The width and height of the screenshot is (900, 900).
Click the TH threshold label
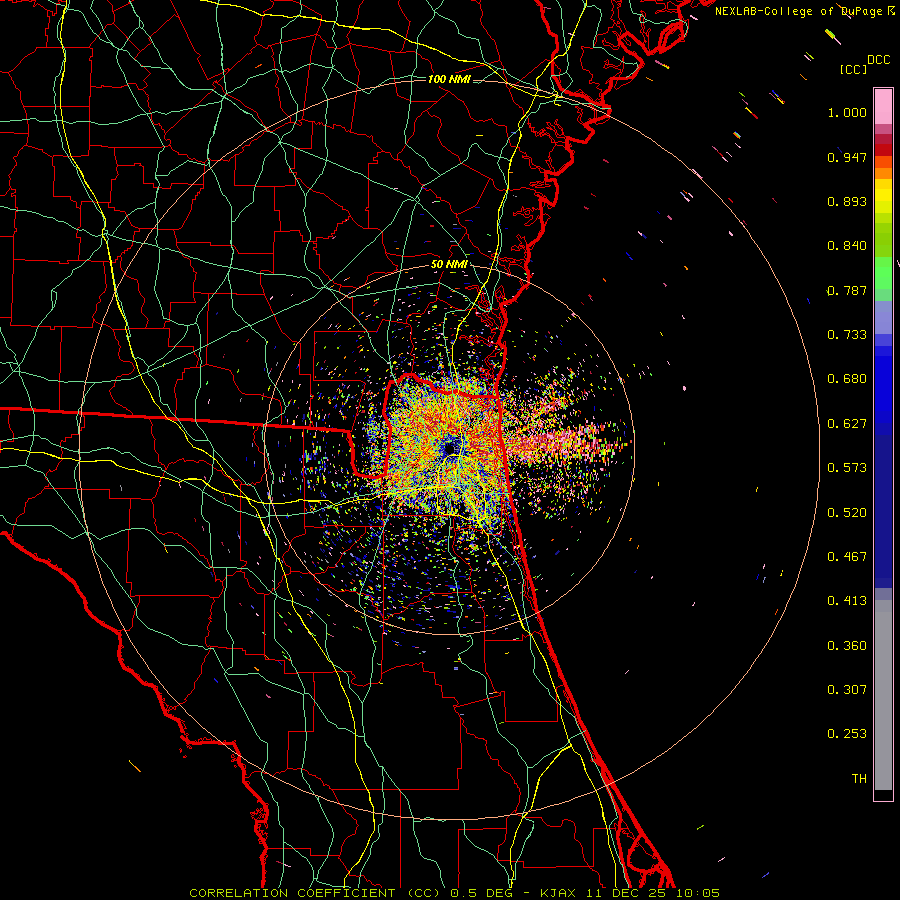click(x=859, y=779)
